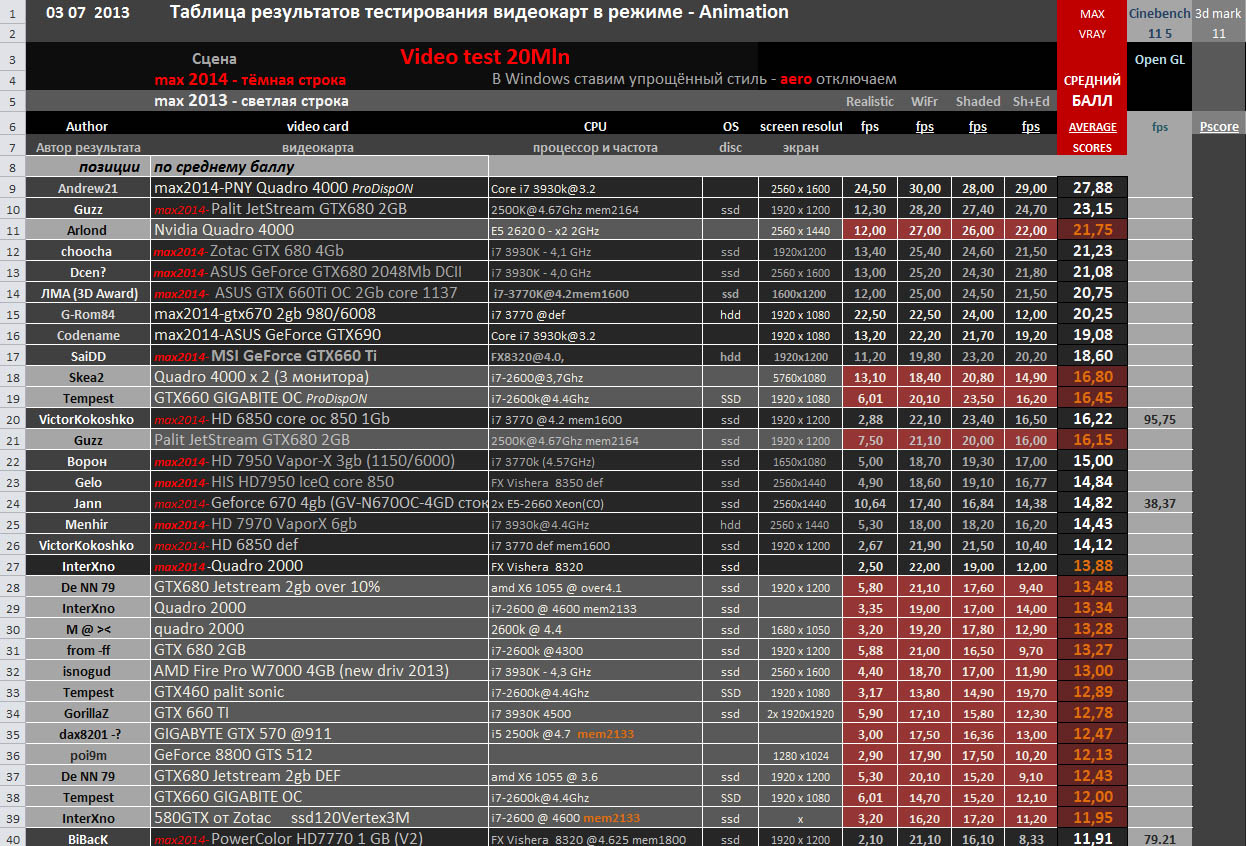Select the 'Video test 20Mln' title cell
This screenshot has height=846, width=1246.
point(485,57)
